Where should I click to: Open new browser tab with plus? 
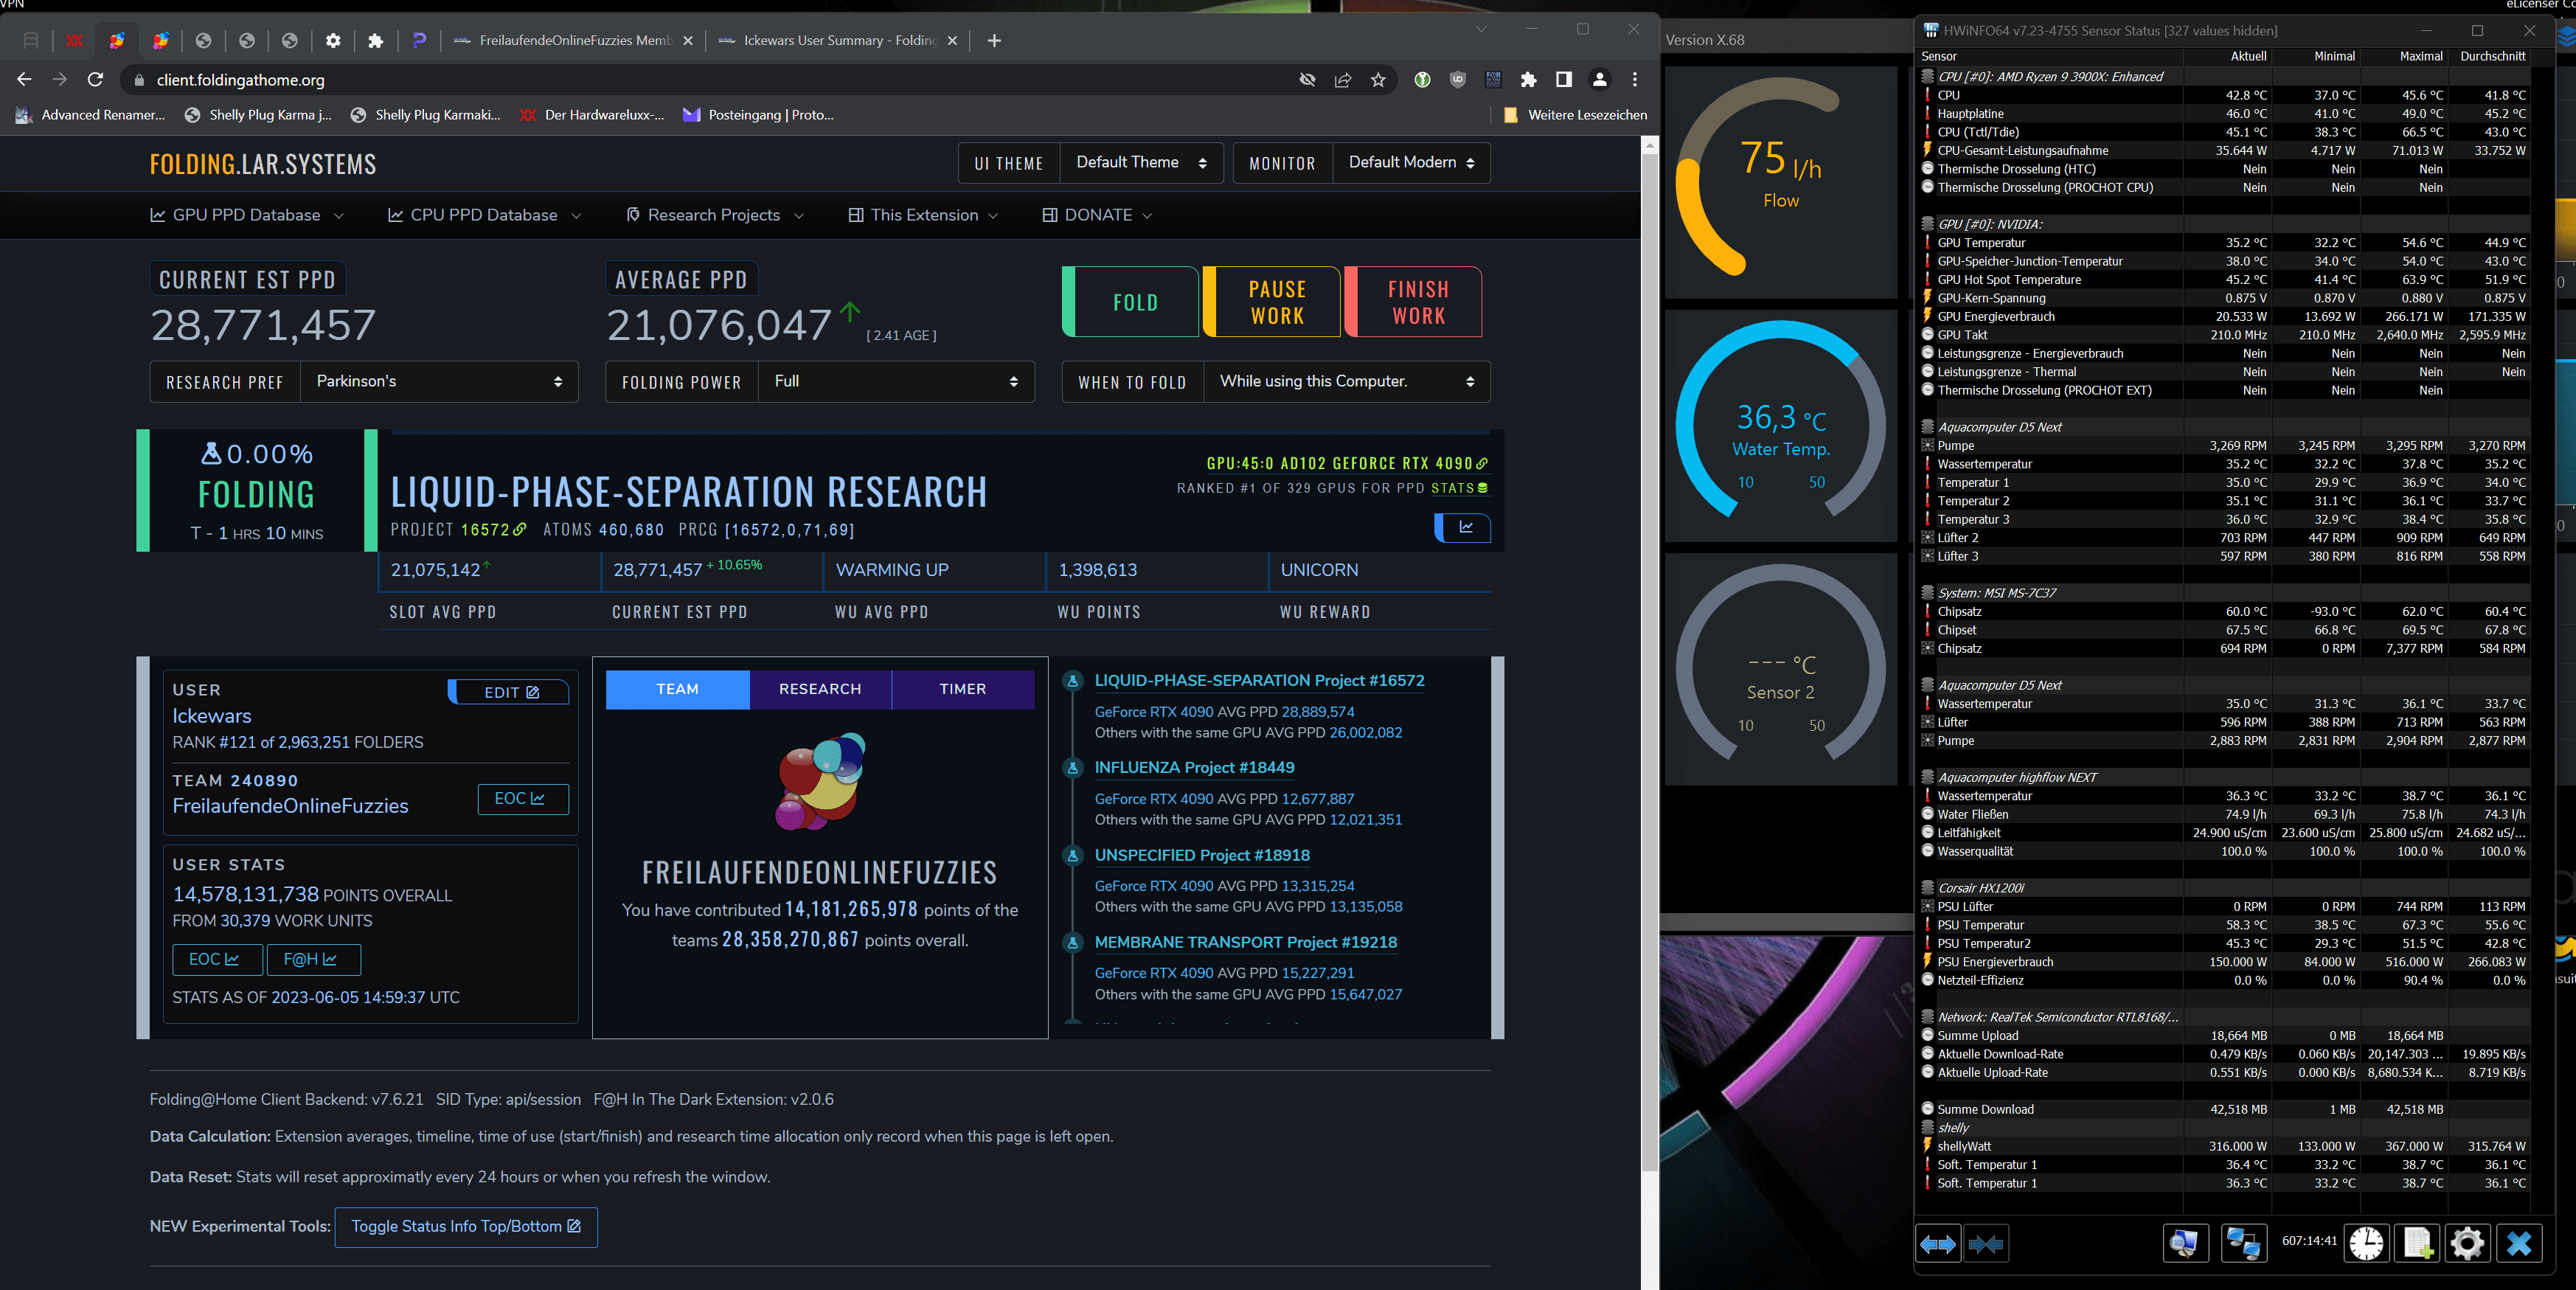[x=994, y=41]
